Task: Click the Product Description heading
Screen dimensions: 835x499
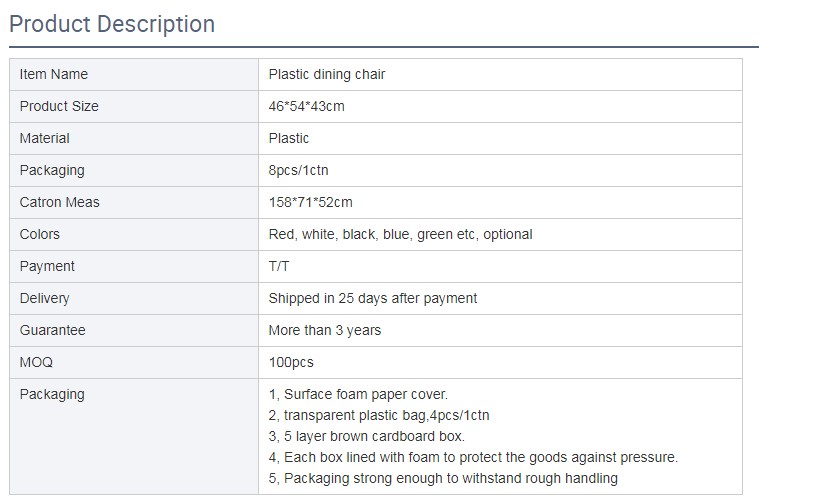Action: pyautogui.click(x=112, y=24)
